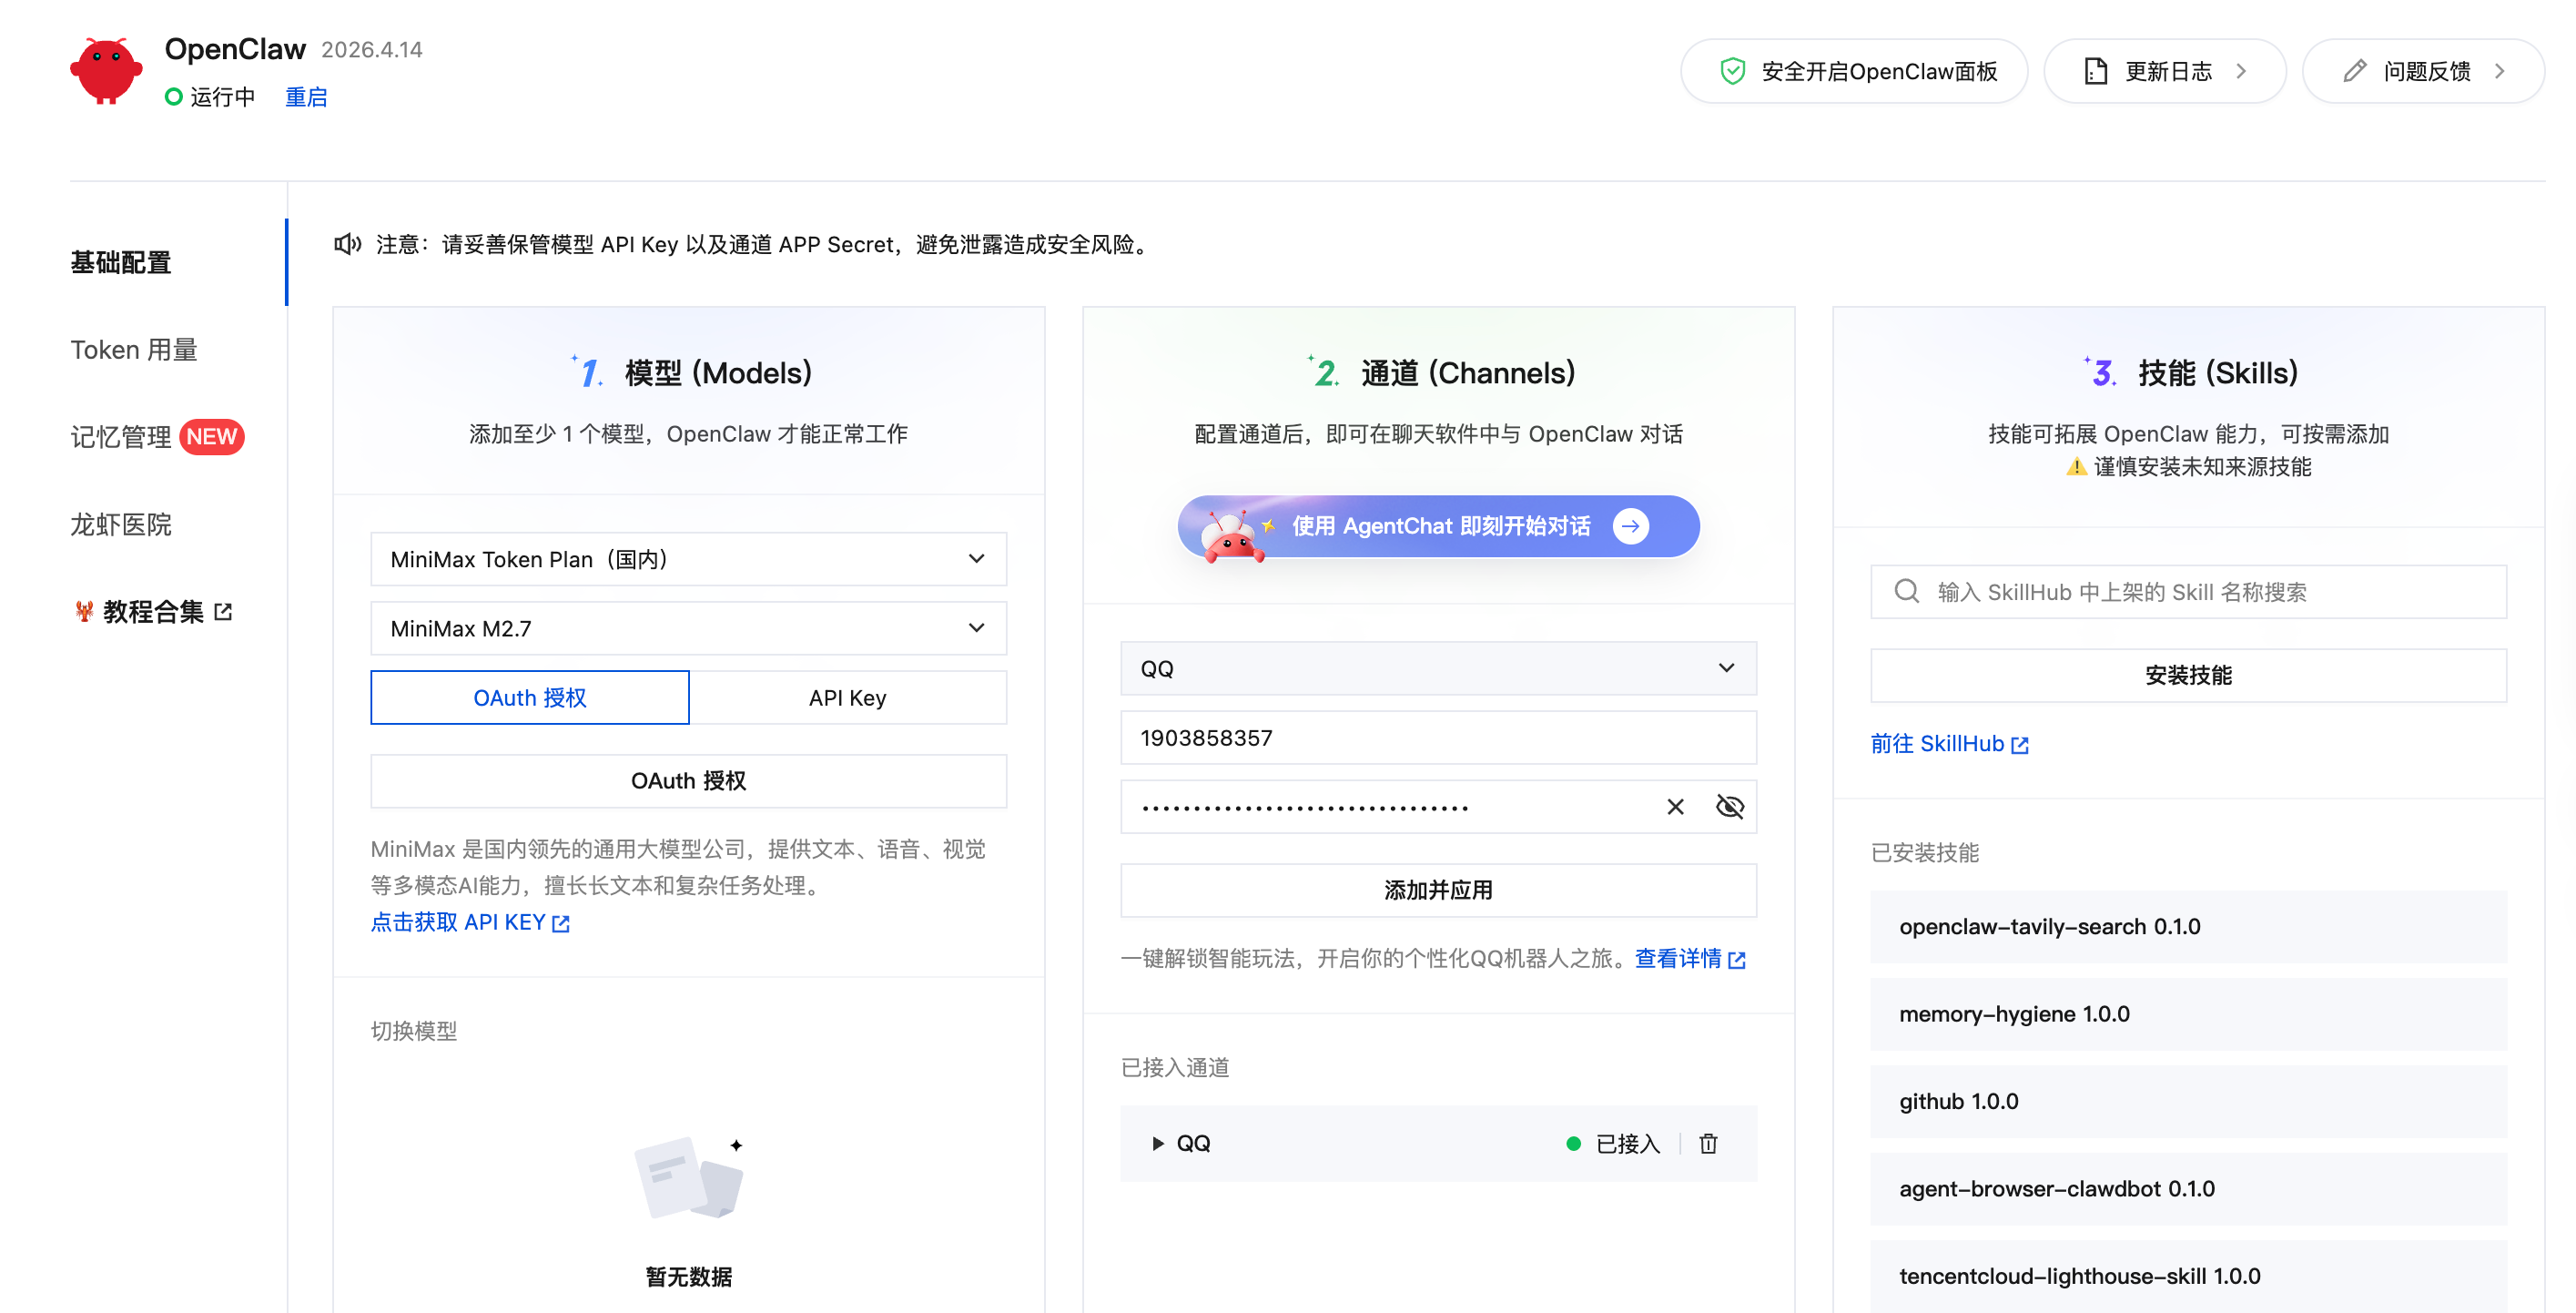Click the document icon beside 更新日志
This screenshot has height=1313, width=2576.
pos(2095,71)
